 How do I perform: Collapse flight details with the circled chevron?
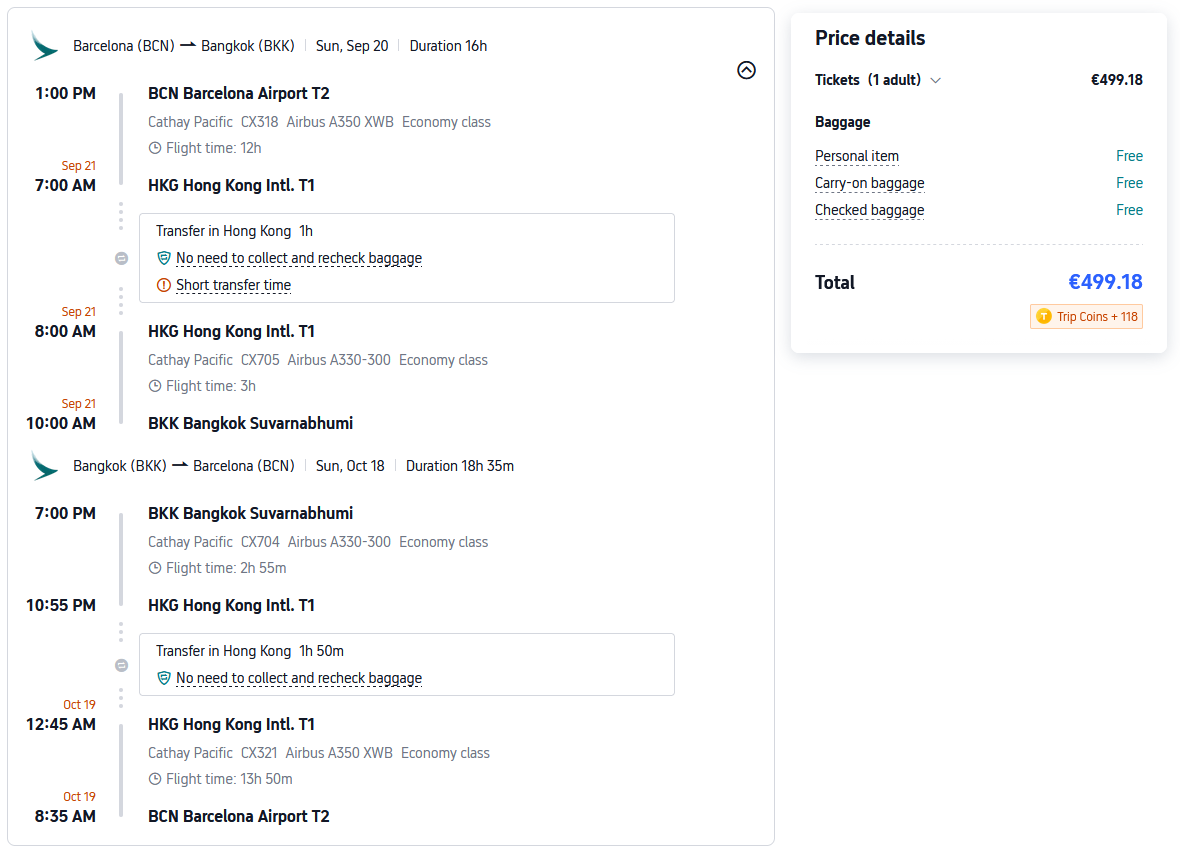point(746,70)
